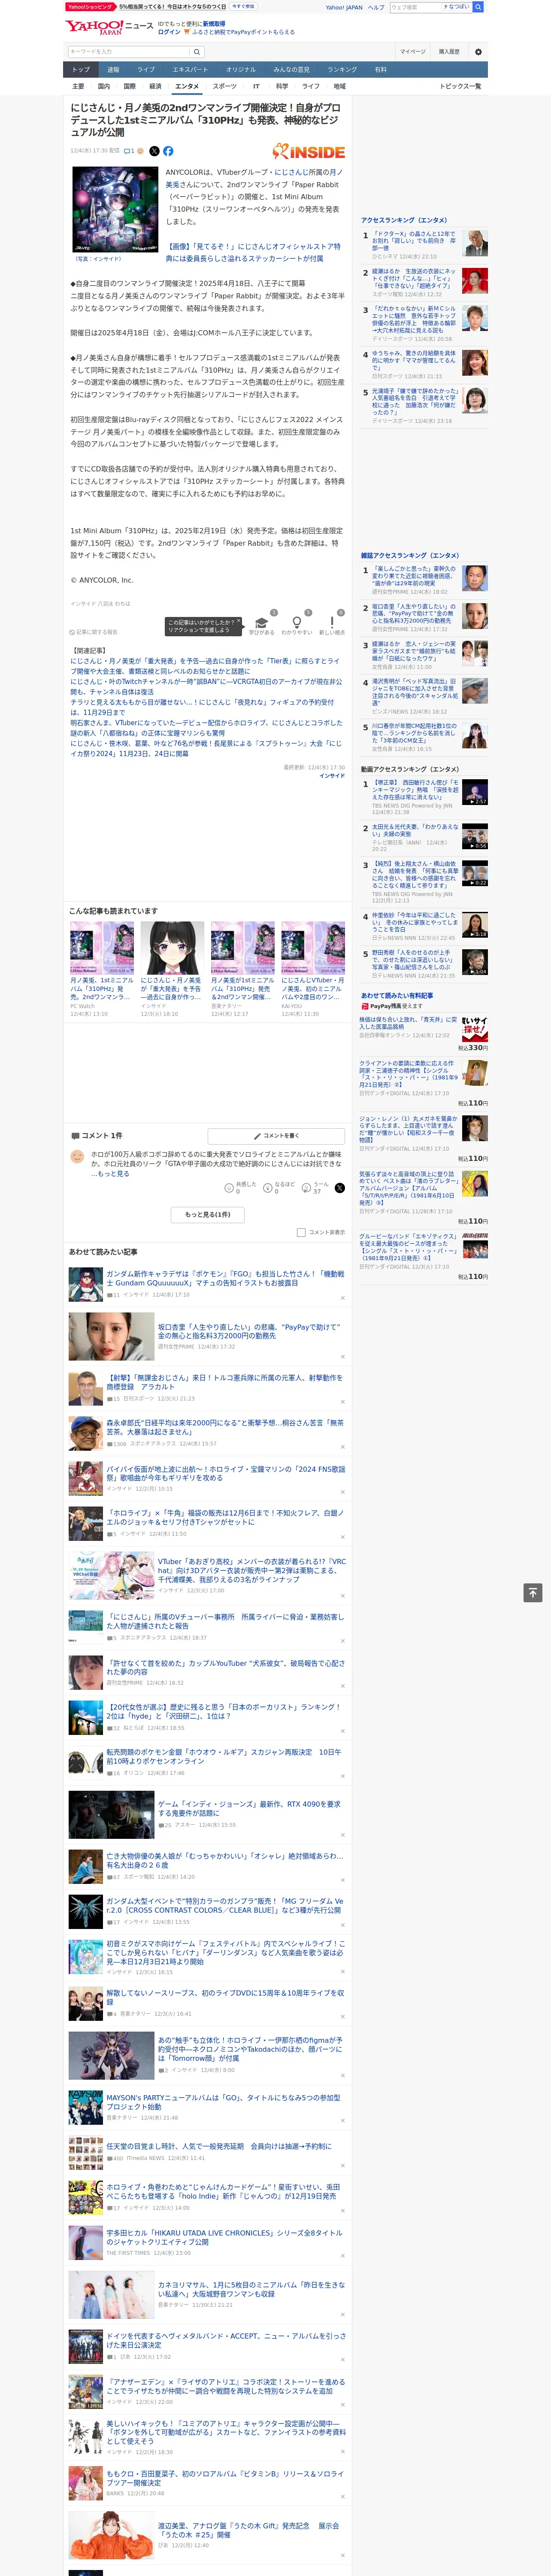The image size is (551, 2576).
Task: Open 宇多田ヒカル HIKARU UTADA LIVE CHRONICLES article
Action: tap(225, 2236)
